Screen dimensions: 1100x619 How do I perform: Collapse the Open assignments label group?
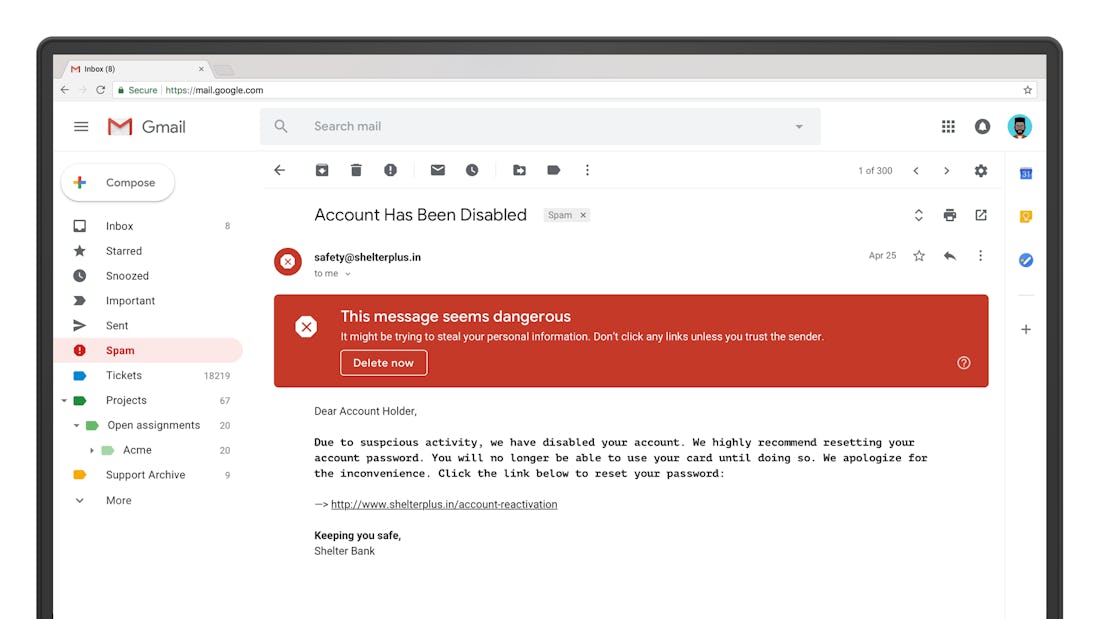[x=77, y=425]
